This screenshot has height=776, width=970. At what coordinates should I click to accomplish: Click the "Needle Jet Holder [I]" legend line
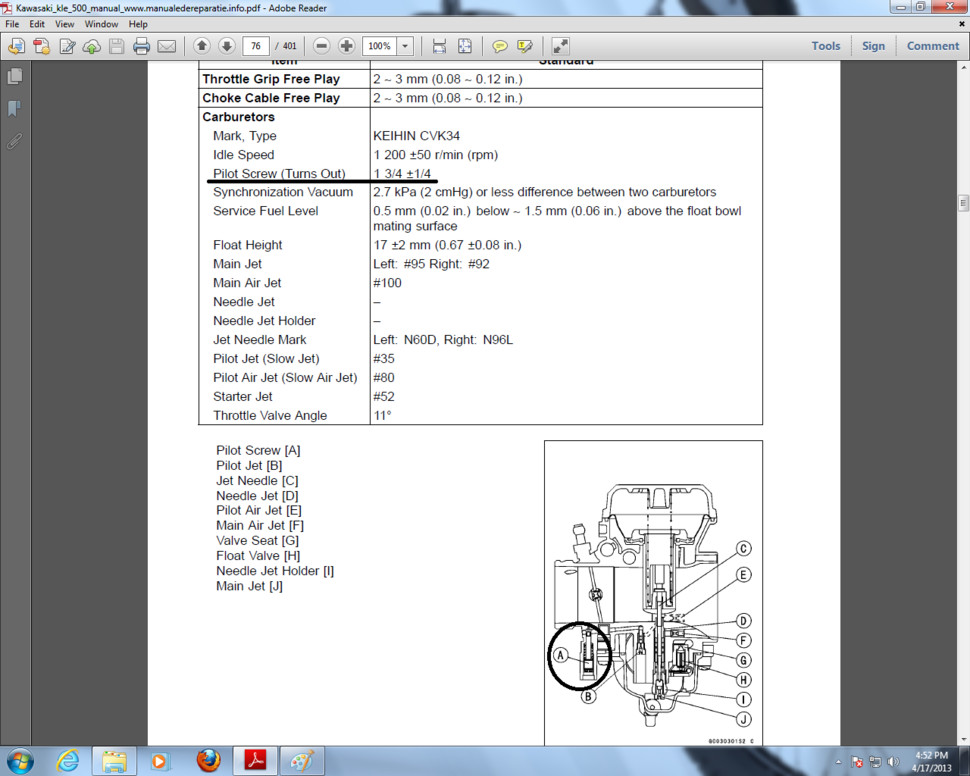[275, 571]
